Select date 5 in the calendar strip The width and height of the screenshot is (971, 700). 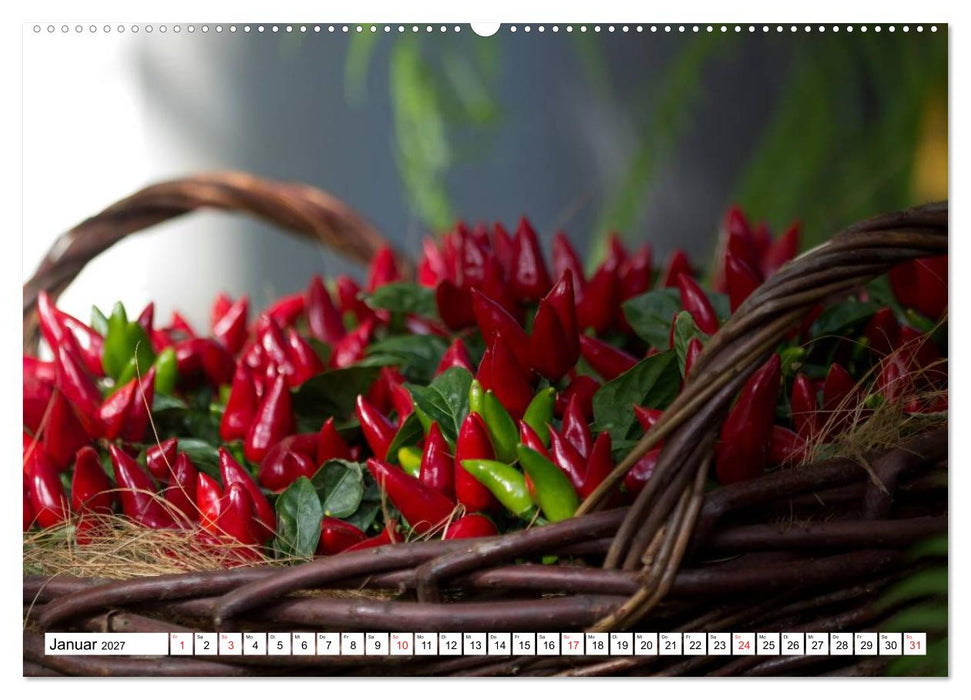279,644
